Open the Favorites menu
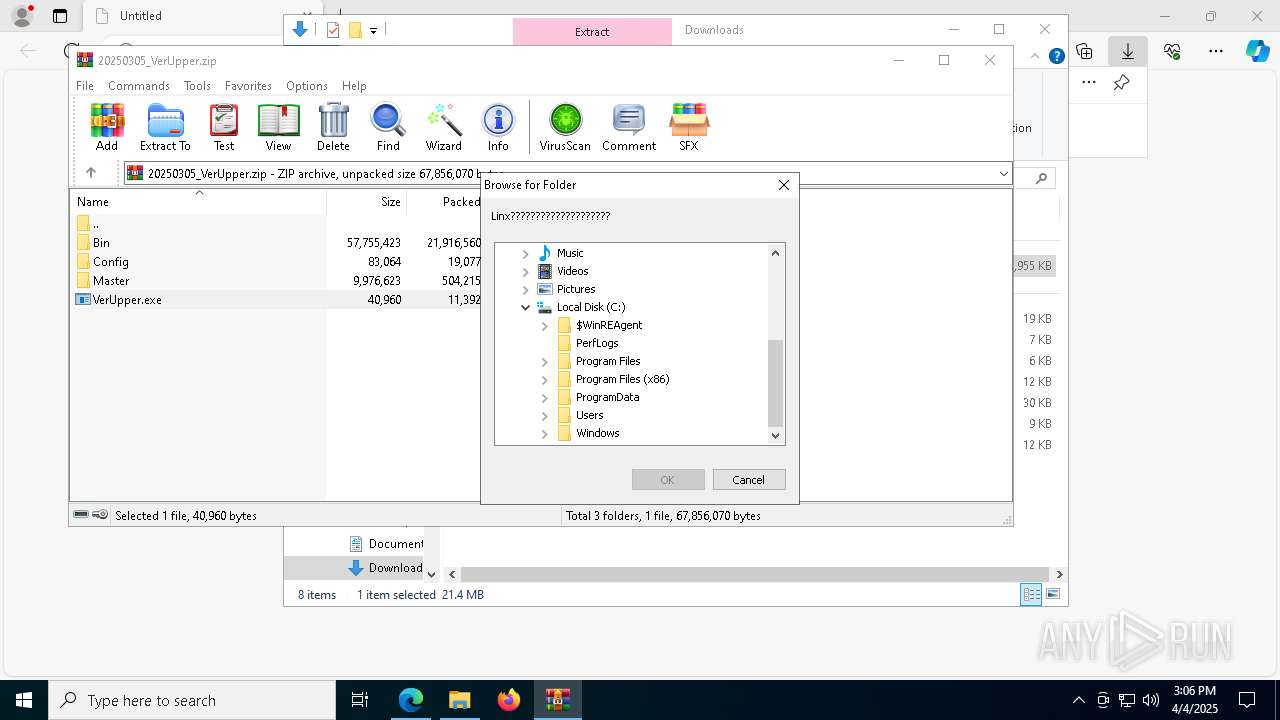 point(248,86)
